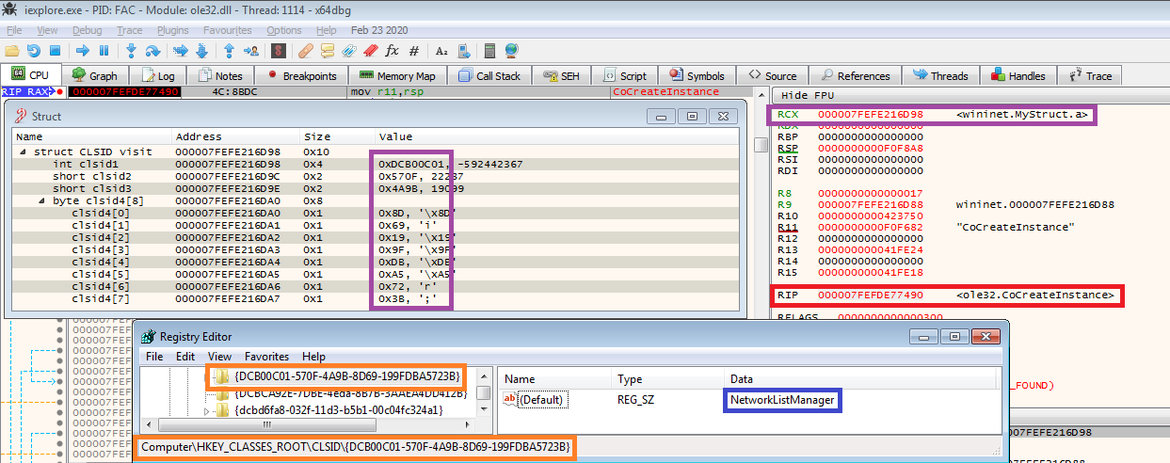The height and width of the screenshot is (463, 1170).
Task: Open the calculator toolbar icon
Action: tap(488, 50)
